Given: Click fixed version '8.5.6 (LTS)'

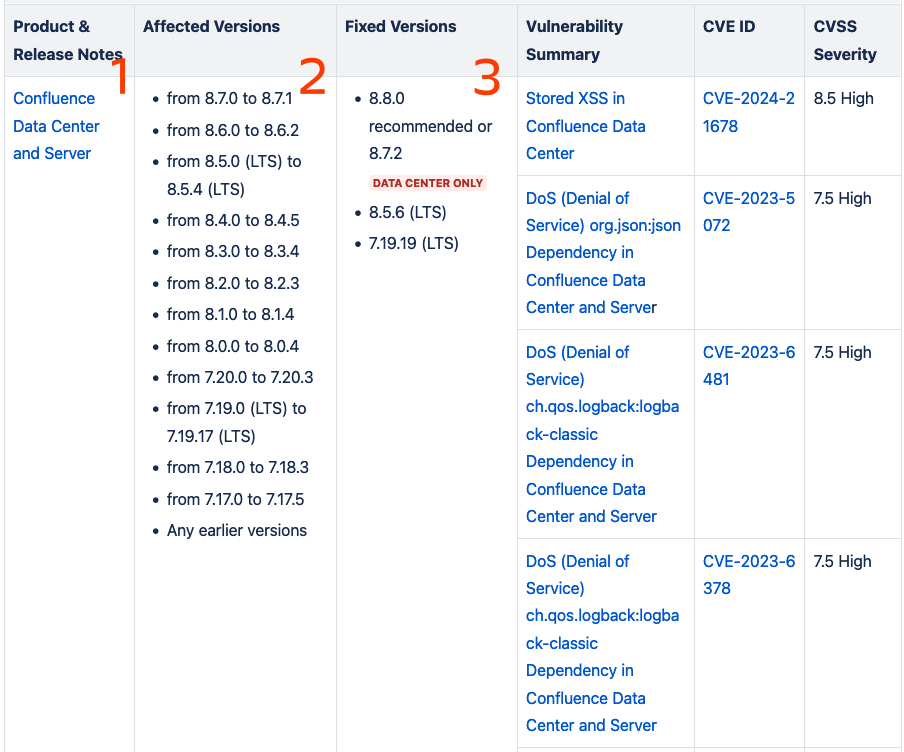Looking at the screenshot, I should pyautogui.click(x=408, y=212).
